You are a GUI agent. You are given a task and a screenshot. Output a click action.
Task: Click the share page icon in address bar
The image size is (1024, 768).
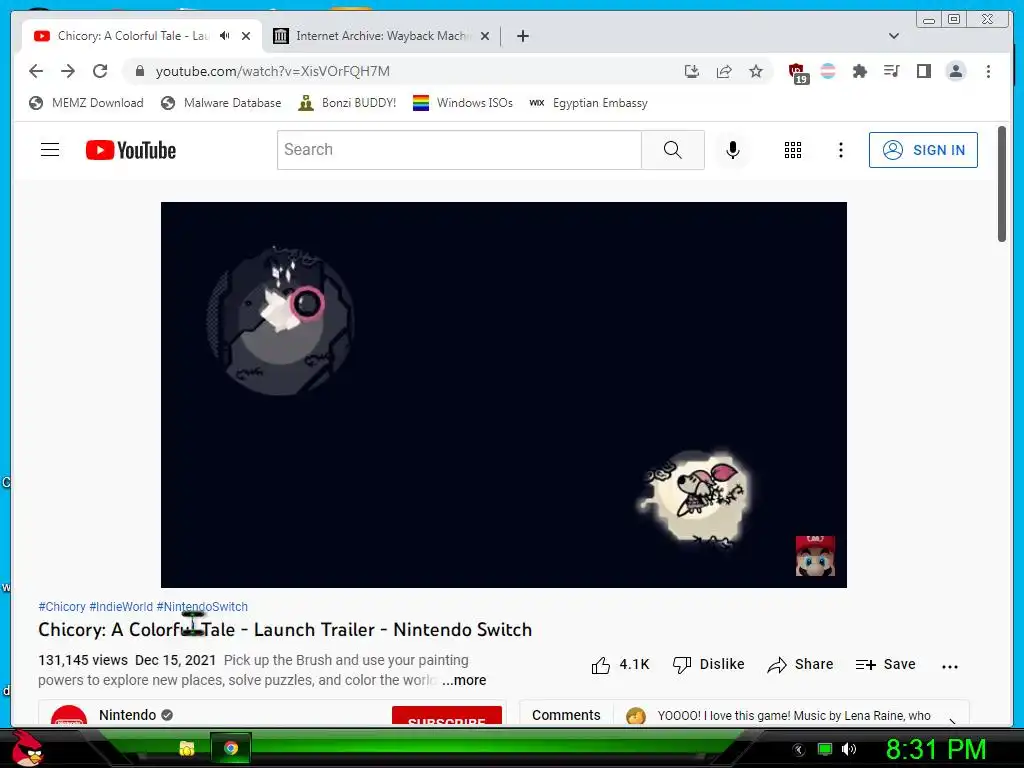pyautogui.click(x=724, y=71)
